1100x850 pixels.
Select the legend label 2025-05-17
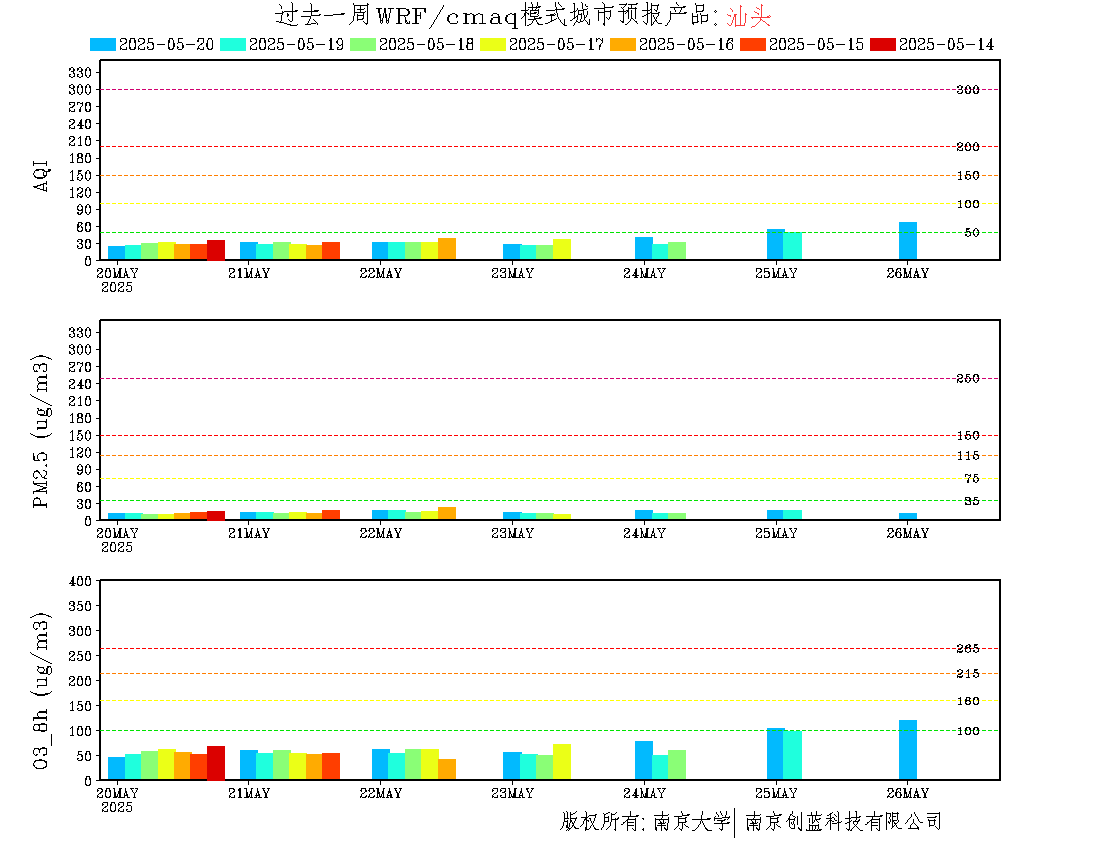click(x=556, y=44)
